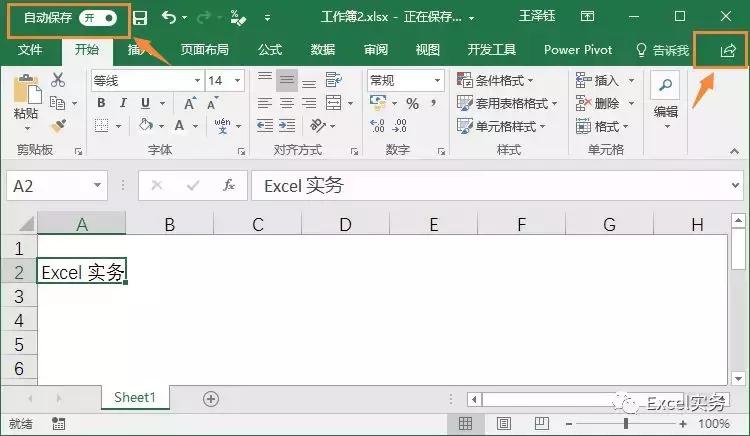Viewport: 750px width, 436px height.
Task: Click the Borders icon
Action: click(x=101, y=126)
